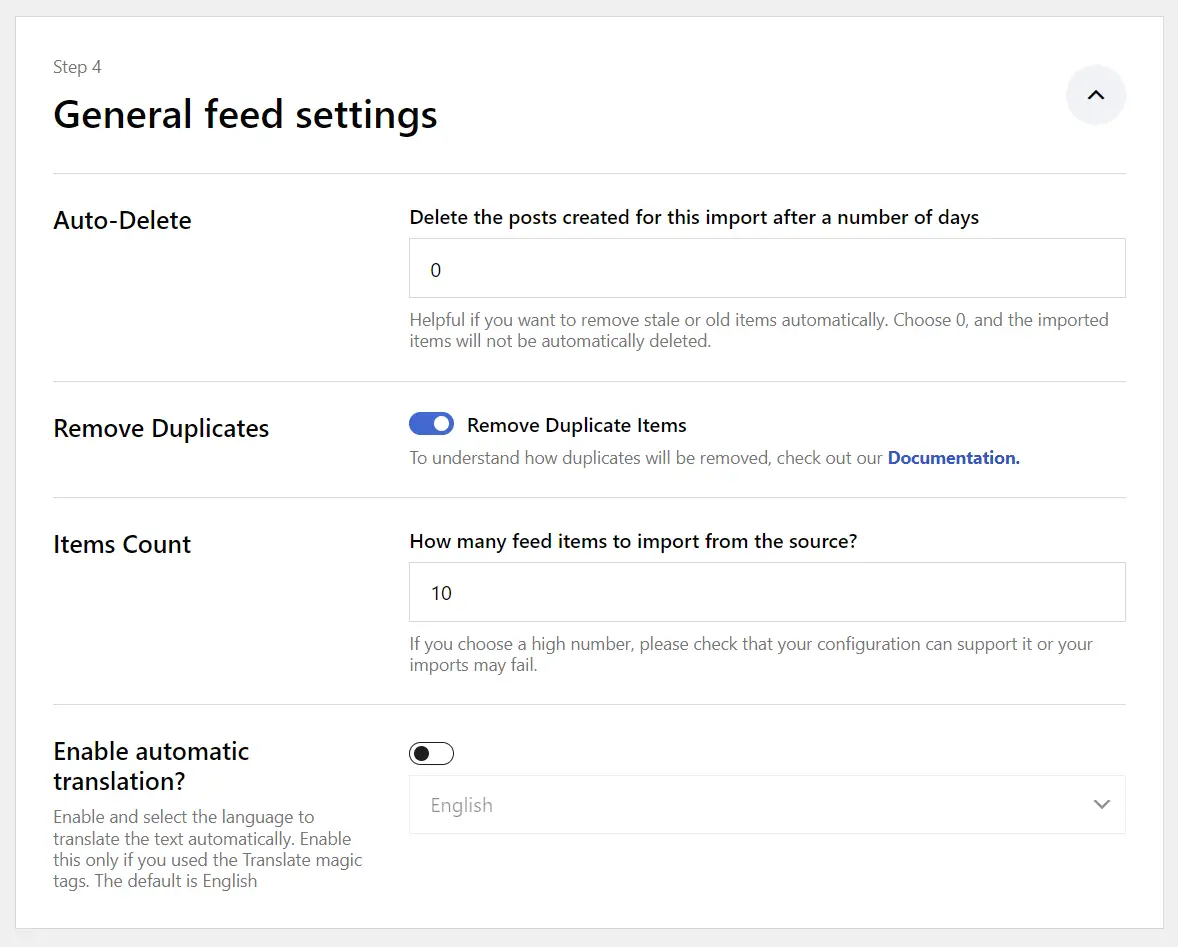Click 'Delete the posts created for this import' label

click(694, 218)
